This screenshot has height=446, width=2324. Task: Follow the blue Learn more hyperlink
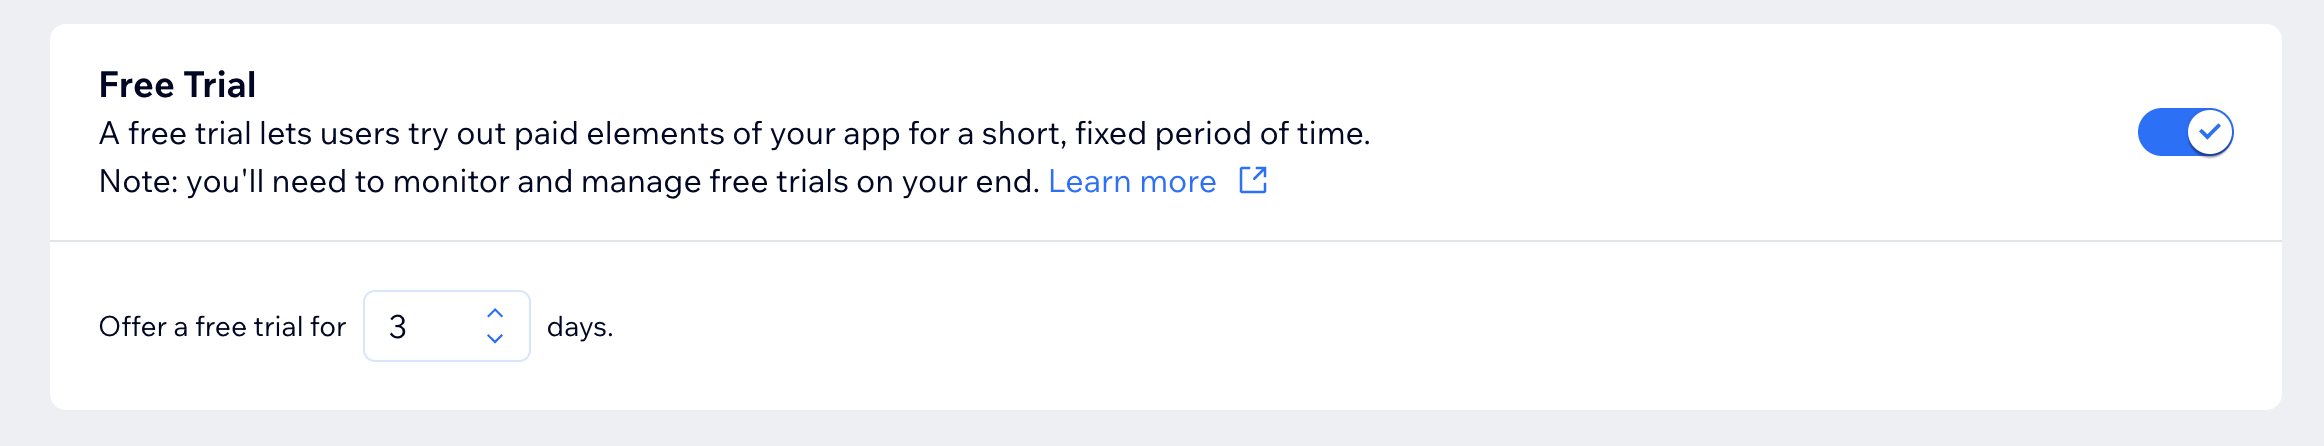point(1132,181)
